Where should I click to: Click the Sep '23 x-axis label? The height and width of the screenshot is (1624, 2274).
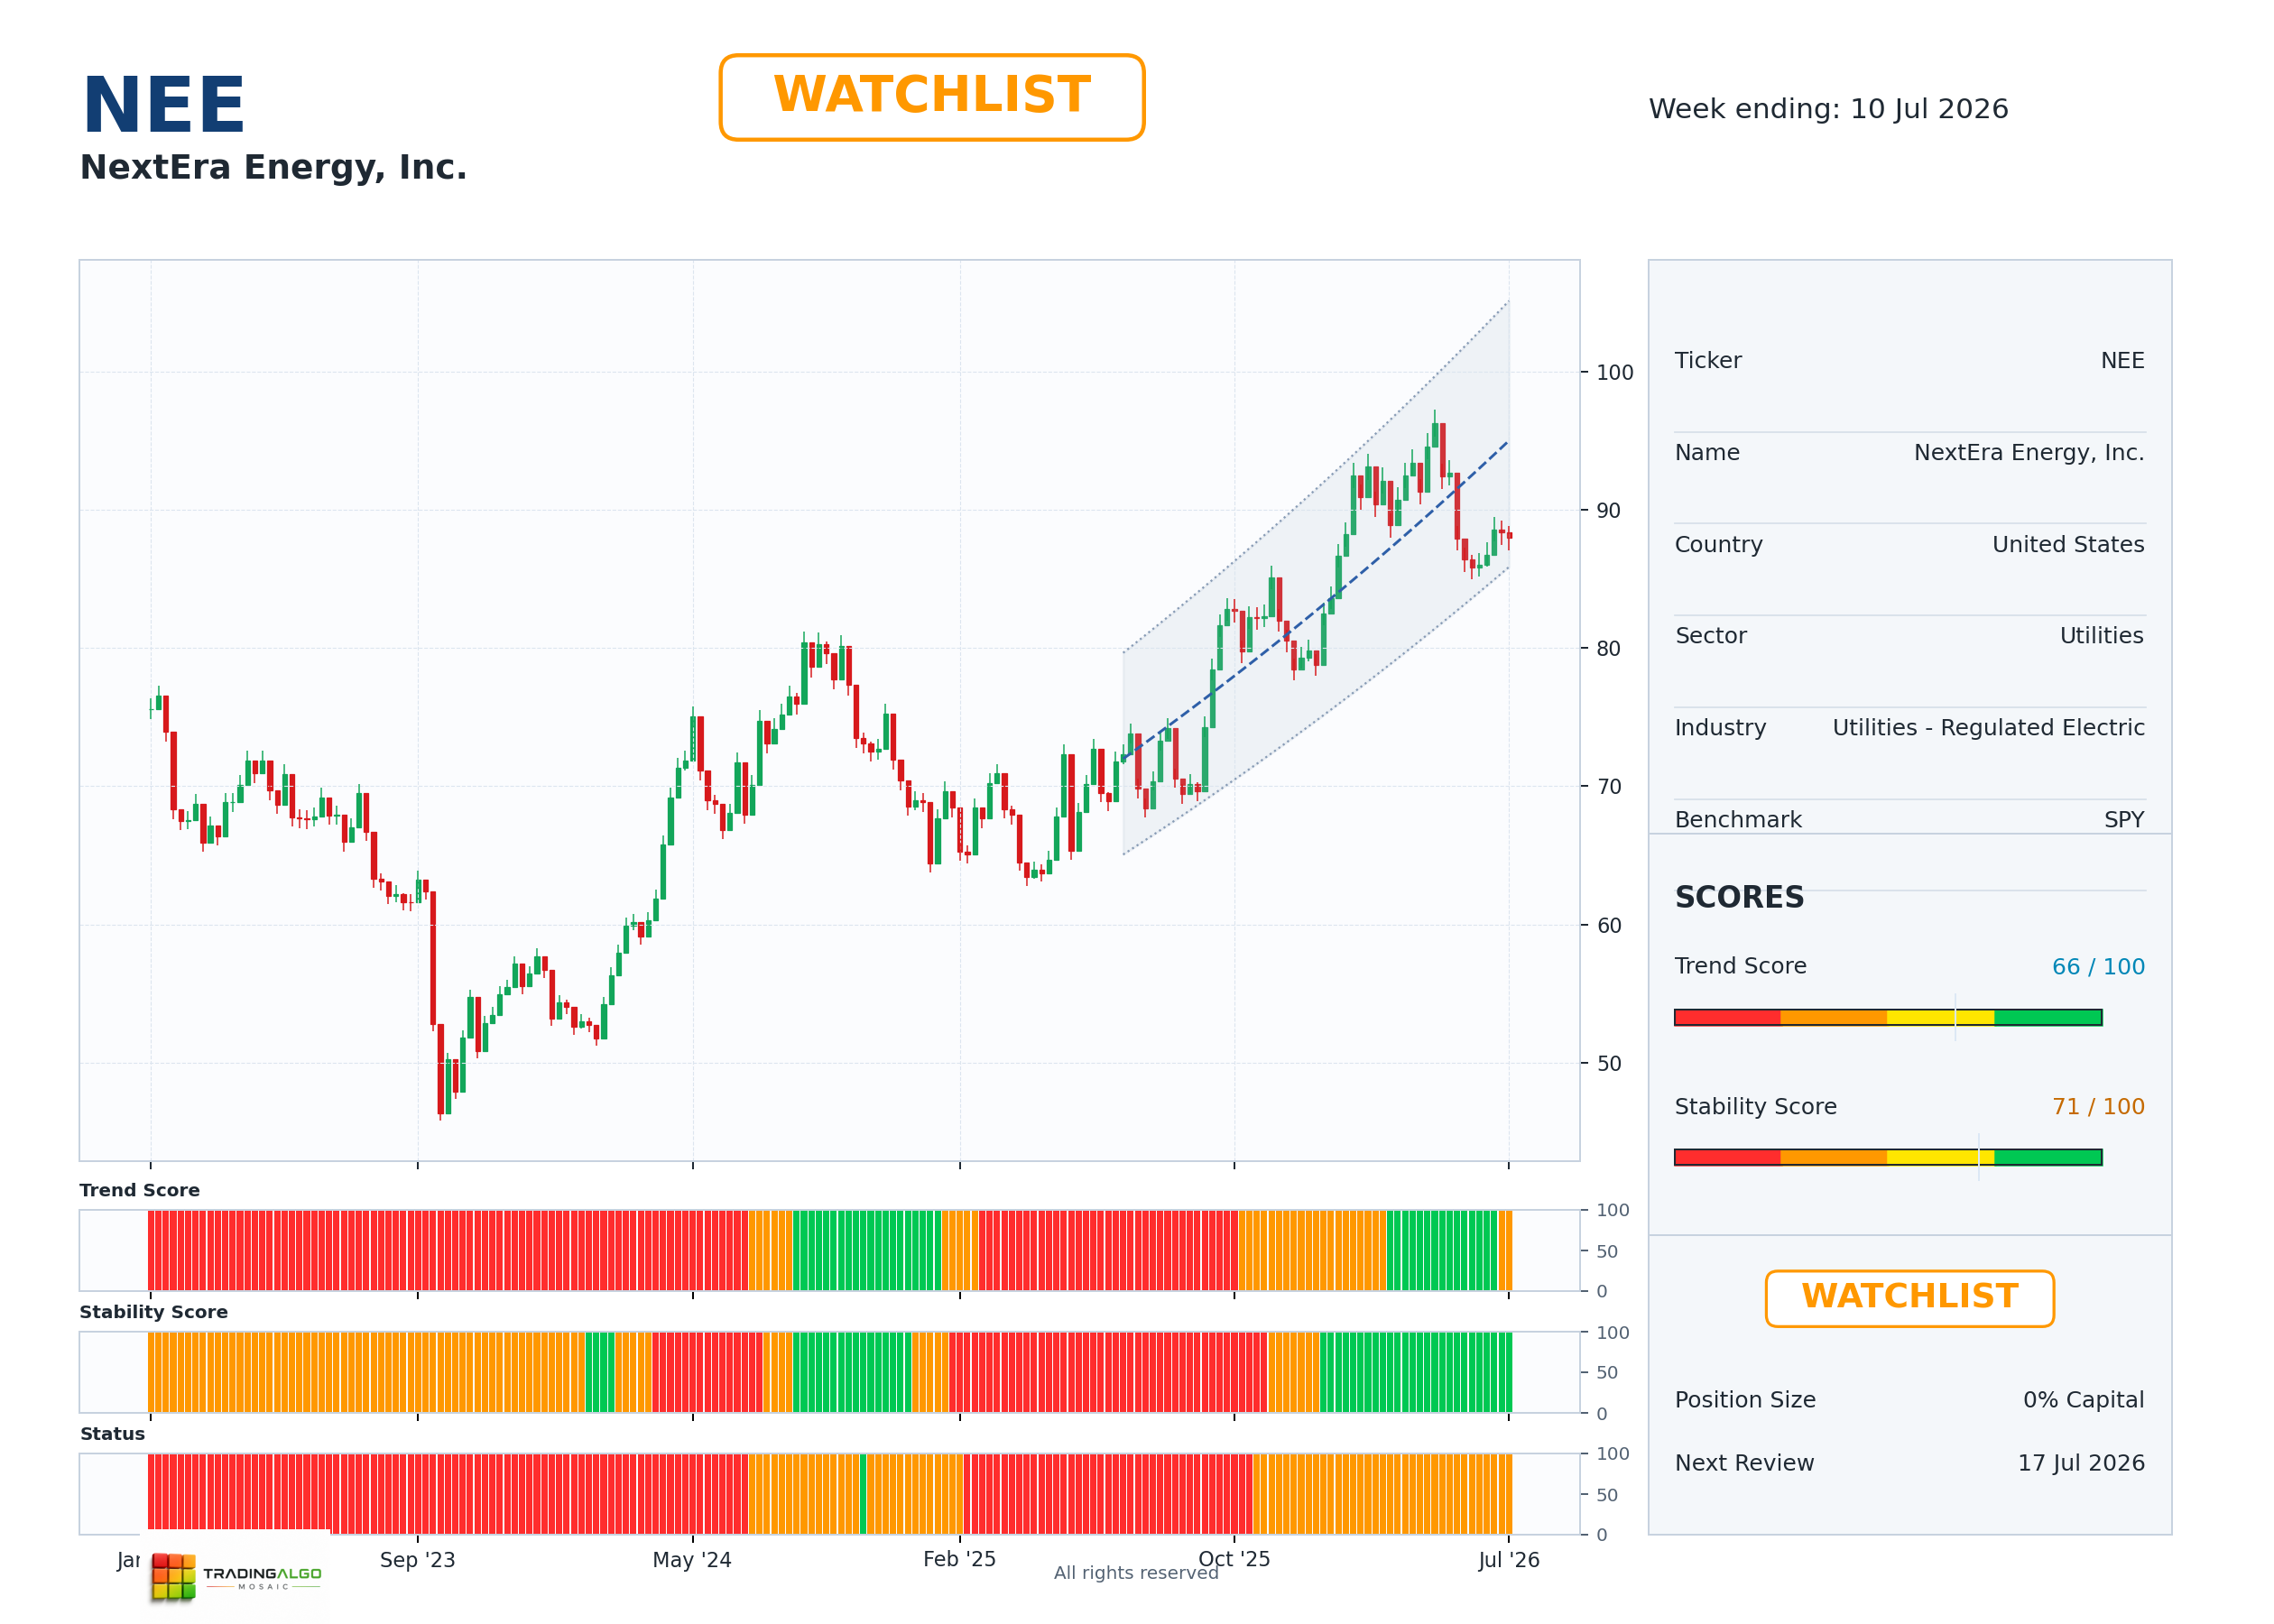coord(417,1560)
